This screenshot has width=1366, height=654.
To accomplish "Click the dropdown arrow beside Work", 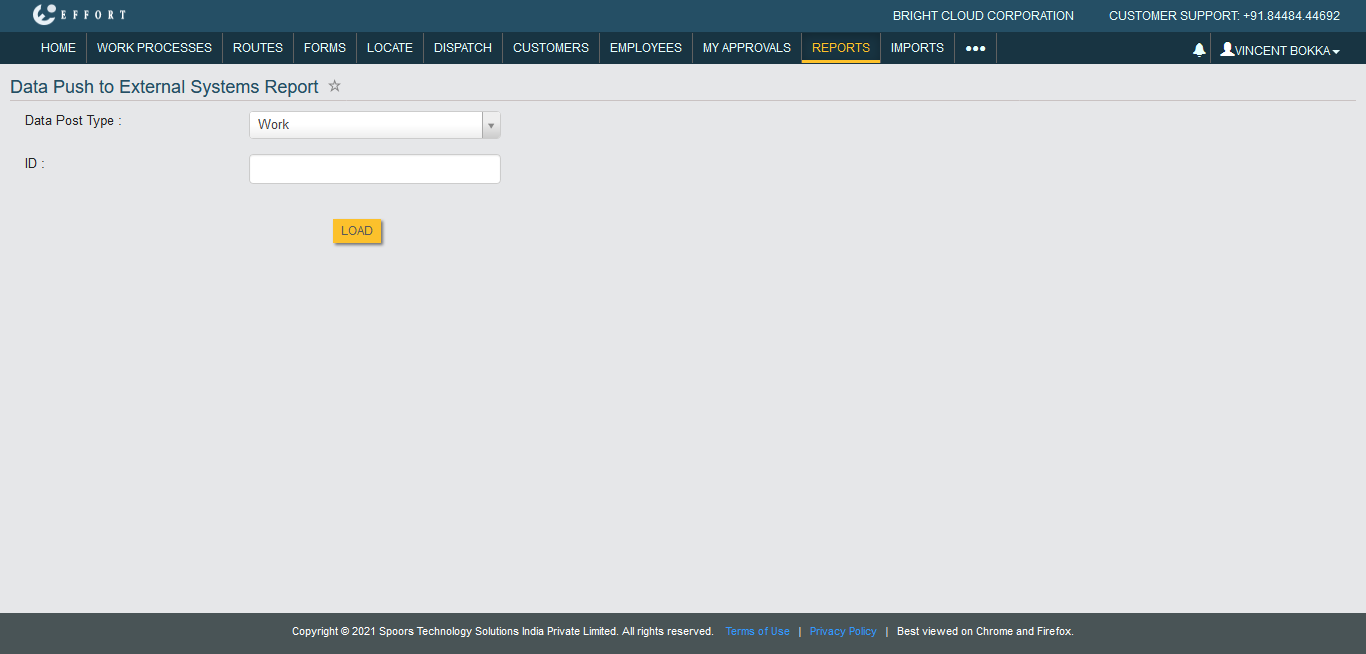I will pos(491,125).
